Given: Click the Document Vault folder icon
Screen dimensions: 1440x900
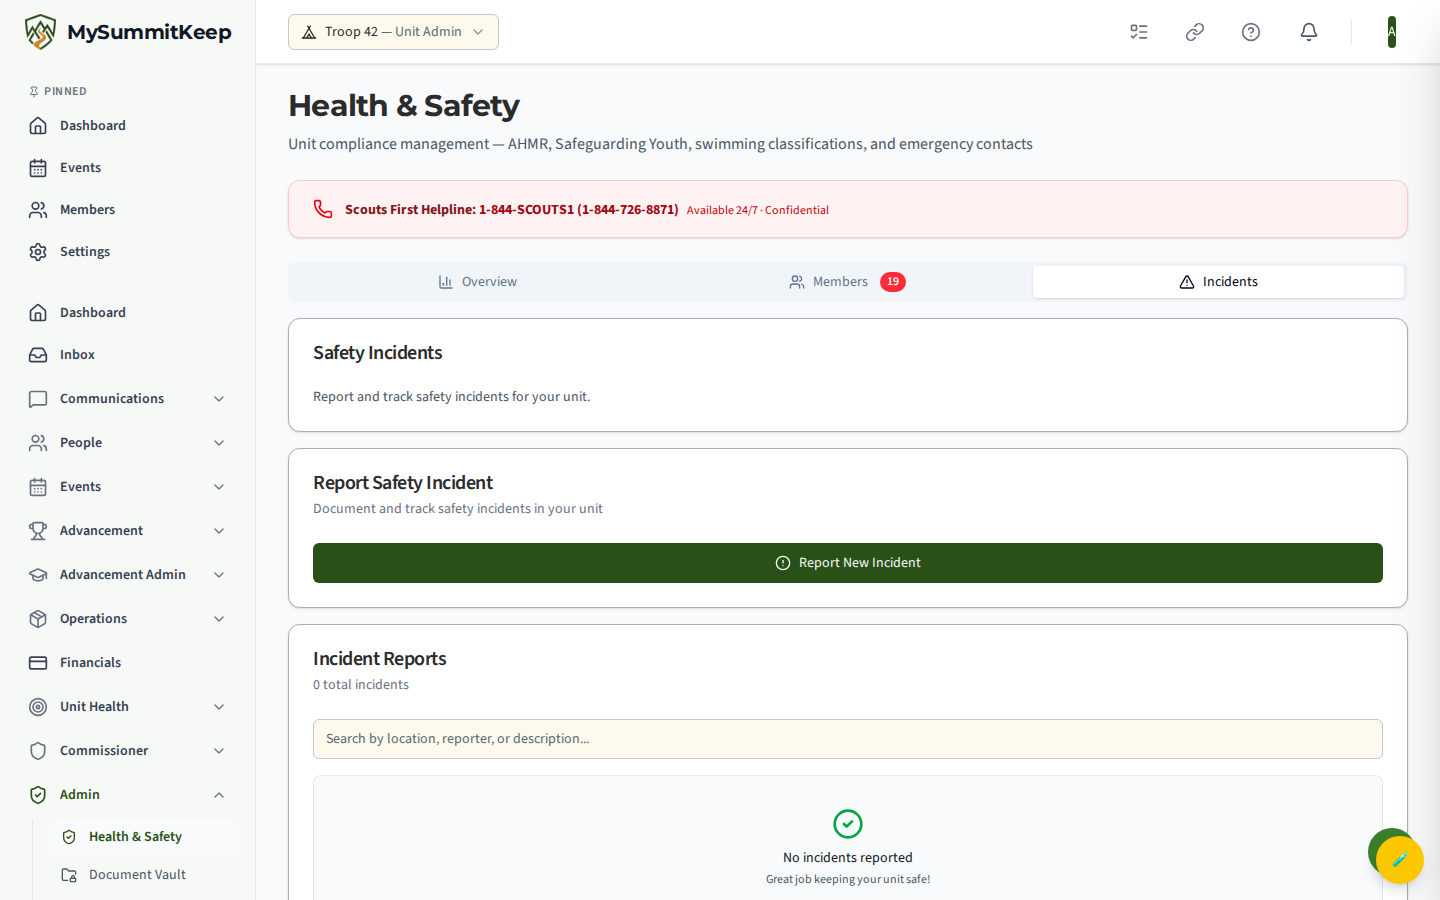Looking at the screenshot, I should point(69,875).
